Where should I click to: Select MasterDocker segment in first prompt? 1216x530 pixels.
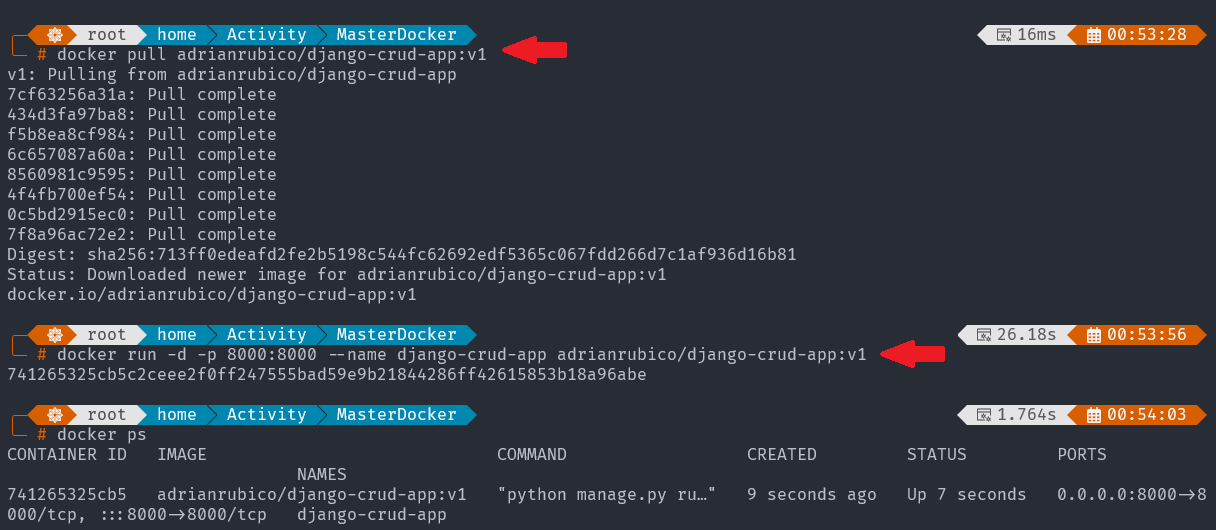tap(396, 35)
